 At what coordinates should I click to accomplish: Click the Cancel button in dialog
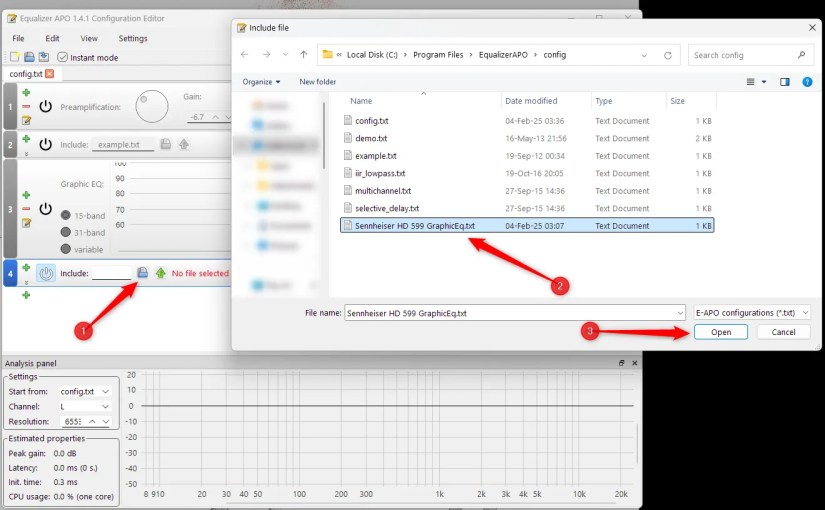[783, 332]
